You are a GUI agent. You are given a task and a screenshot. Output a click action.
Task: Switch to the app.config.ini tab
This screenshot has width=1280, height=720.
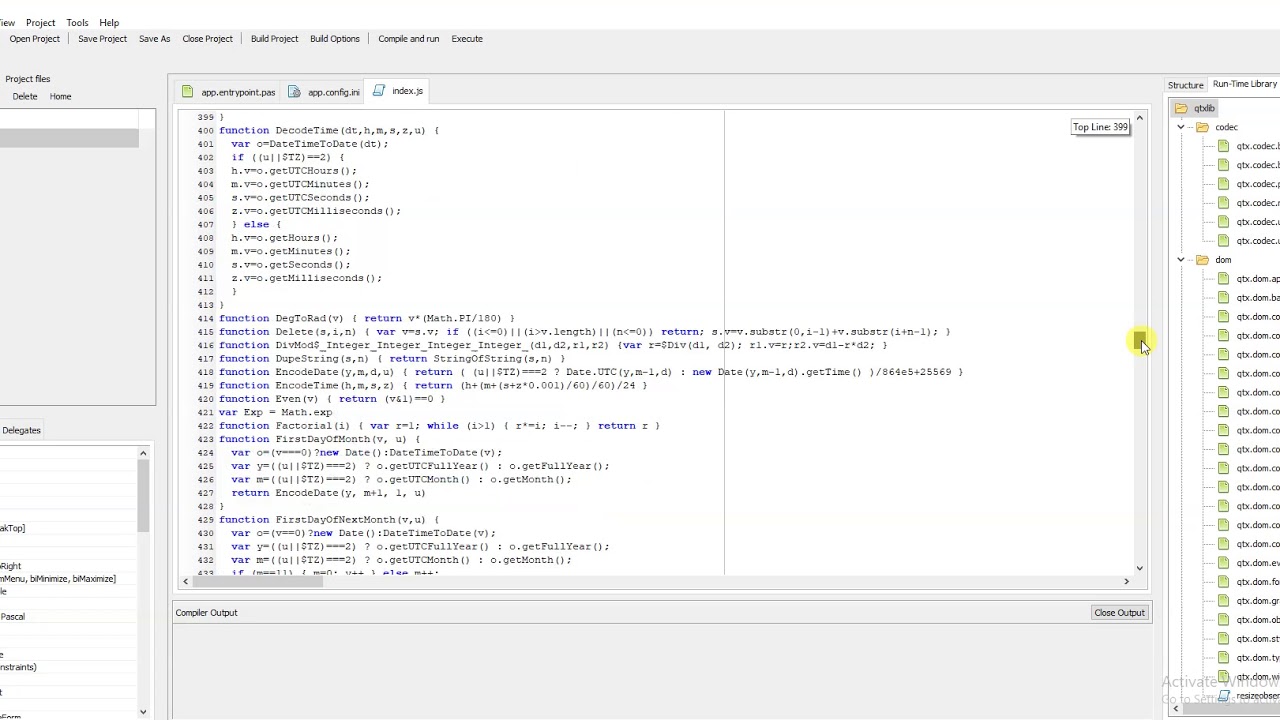pos(324,92)
